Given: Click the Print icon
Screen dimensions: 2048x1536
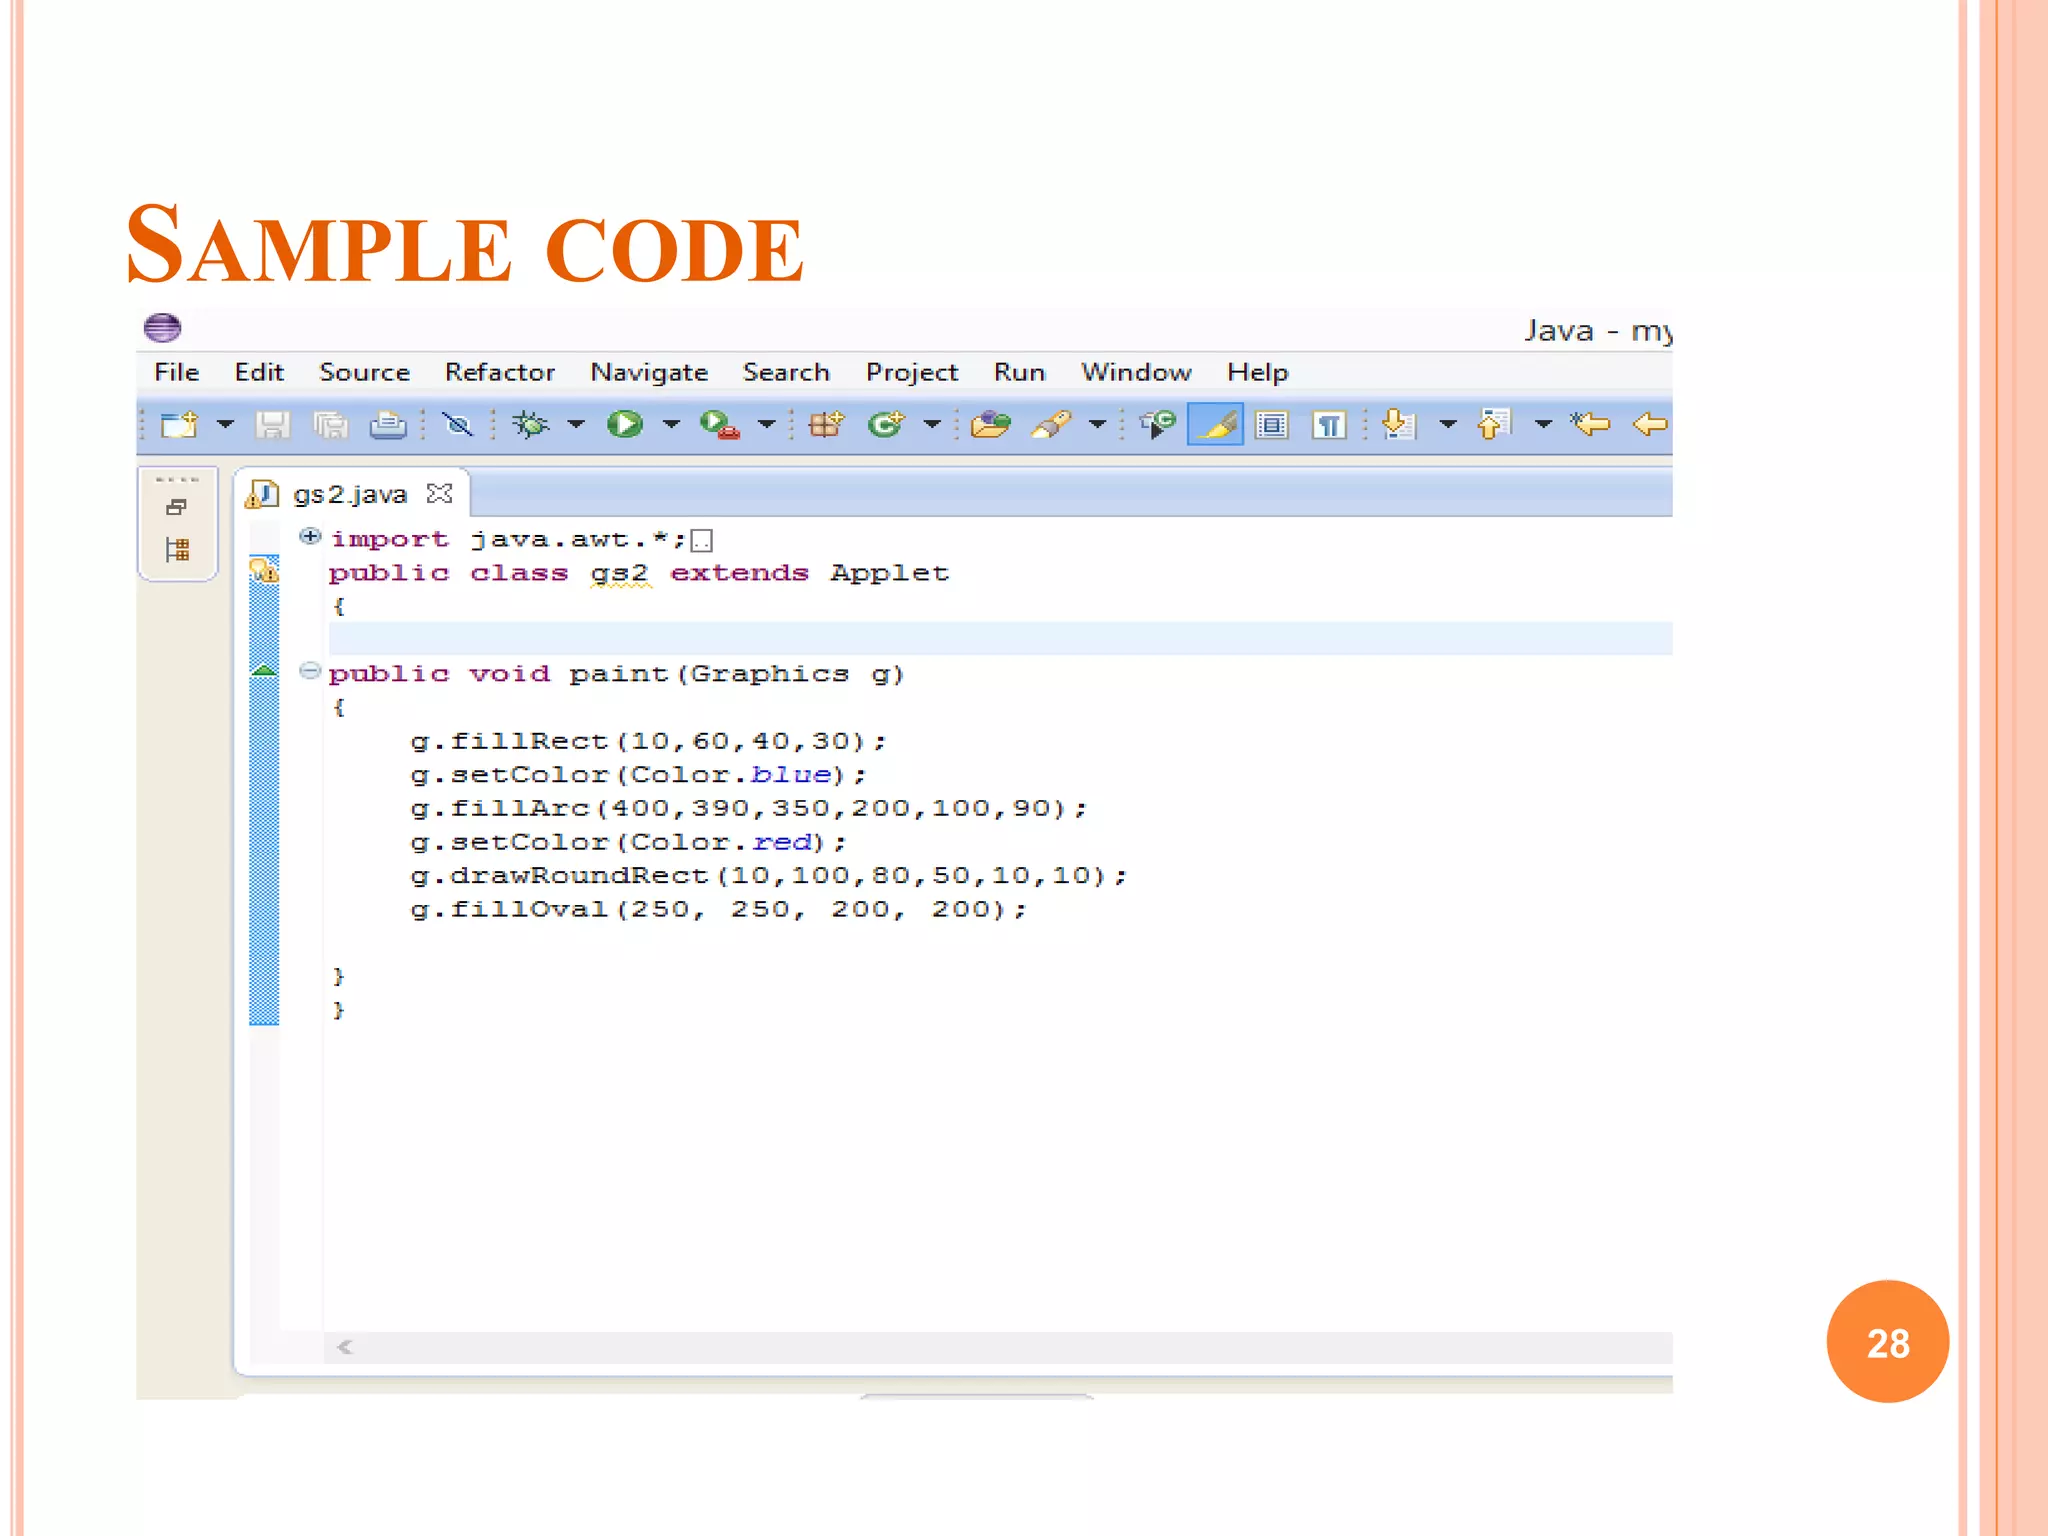Looking at the screenshot, I should [388, 425].
